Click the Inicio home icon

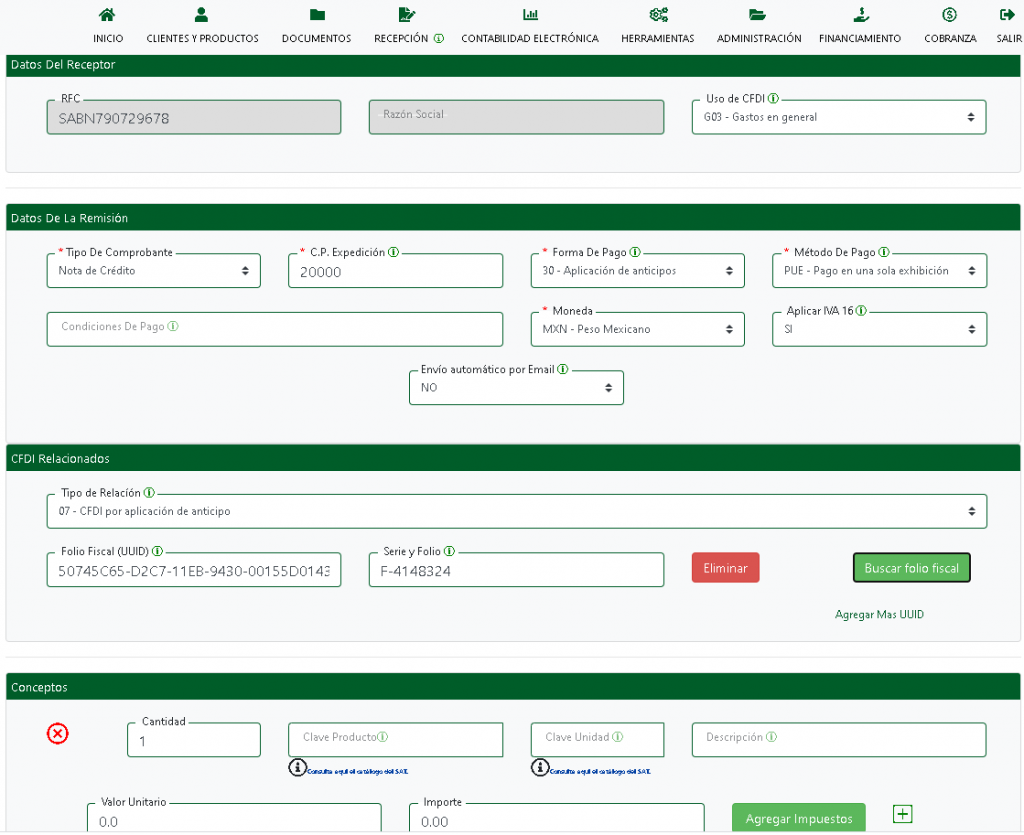click(x=108, y=15)
